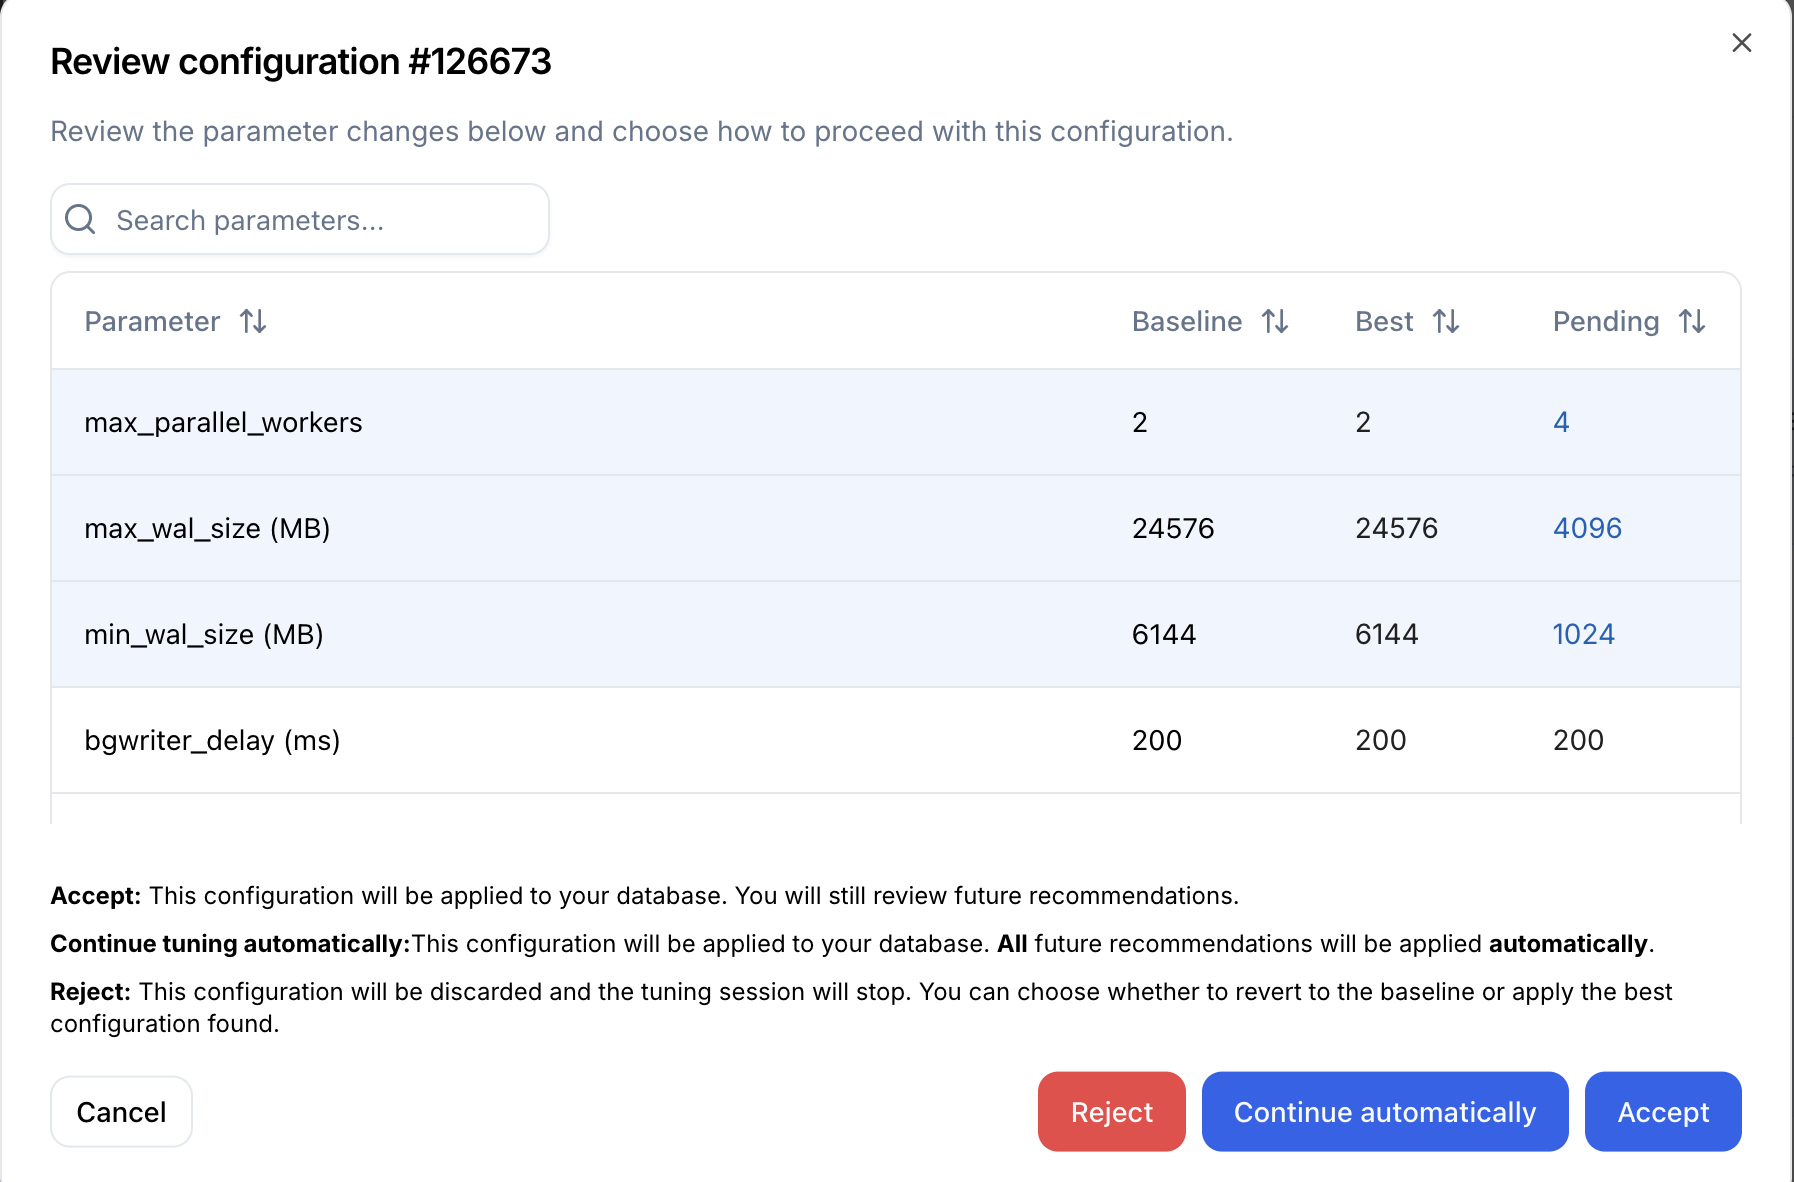This screenshot has width=1794, height=1182.
Task: Sort by Parameter using its arrows icon
Action: point(253,321)
